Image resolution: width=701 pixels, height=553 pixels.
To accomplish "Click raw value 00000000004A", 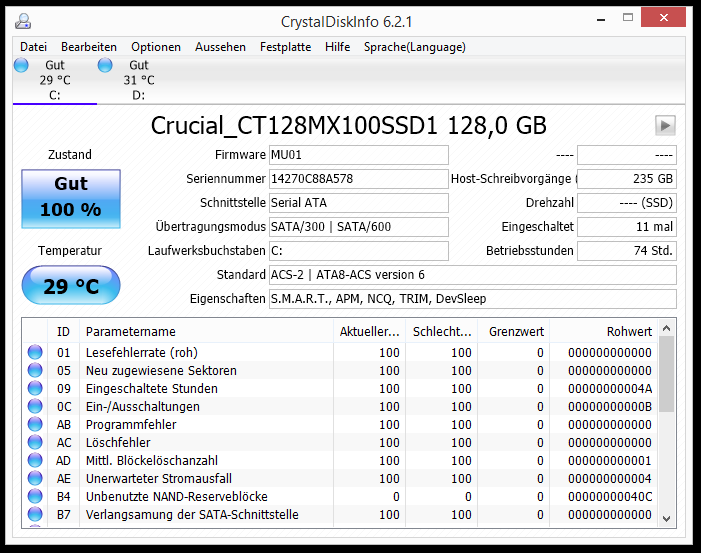I will (x=610, y=388).
